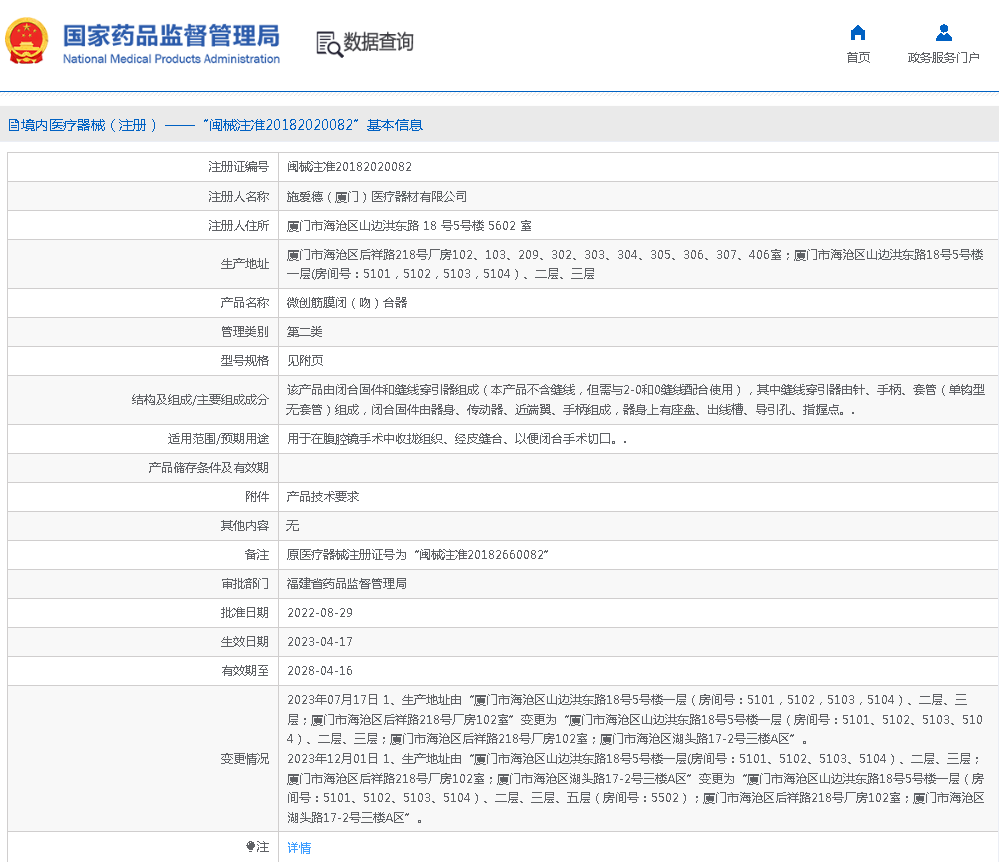Click the 产品技术要求 attachment cell
Image resolution: width=999 pixels, height=862 pixels.
coord(323,496)
